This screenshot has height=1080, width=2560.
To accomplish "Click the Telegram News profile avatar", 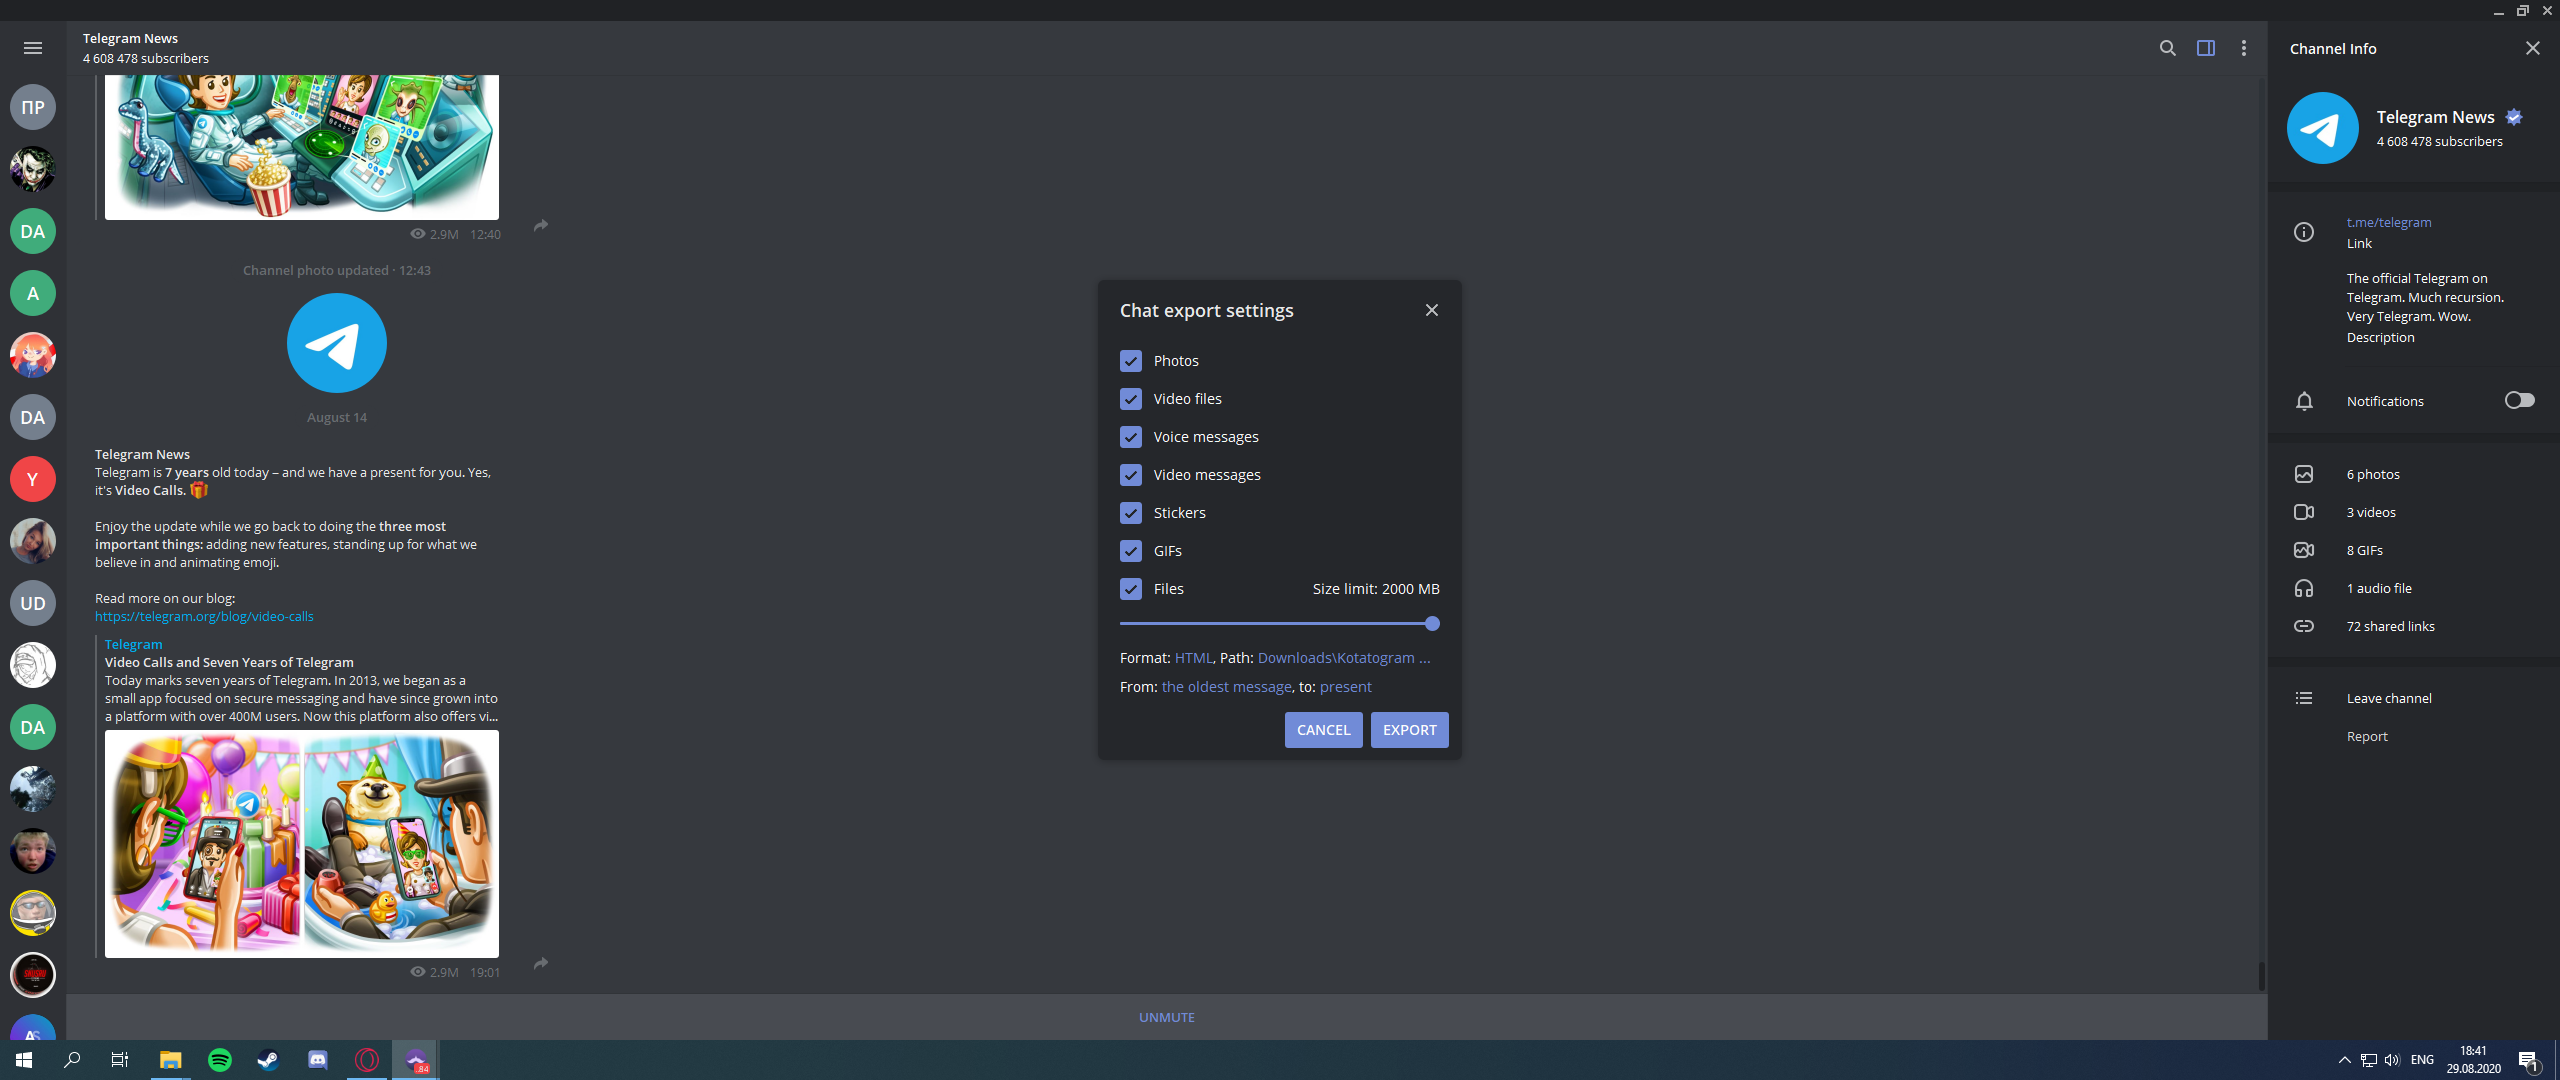I will 2322,128.
